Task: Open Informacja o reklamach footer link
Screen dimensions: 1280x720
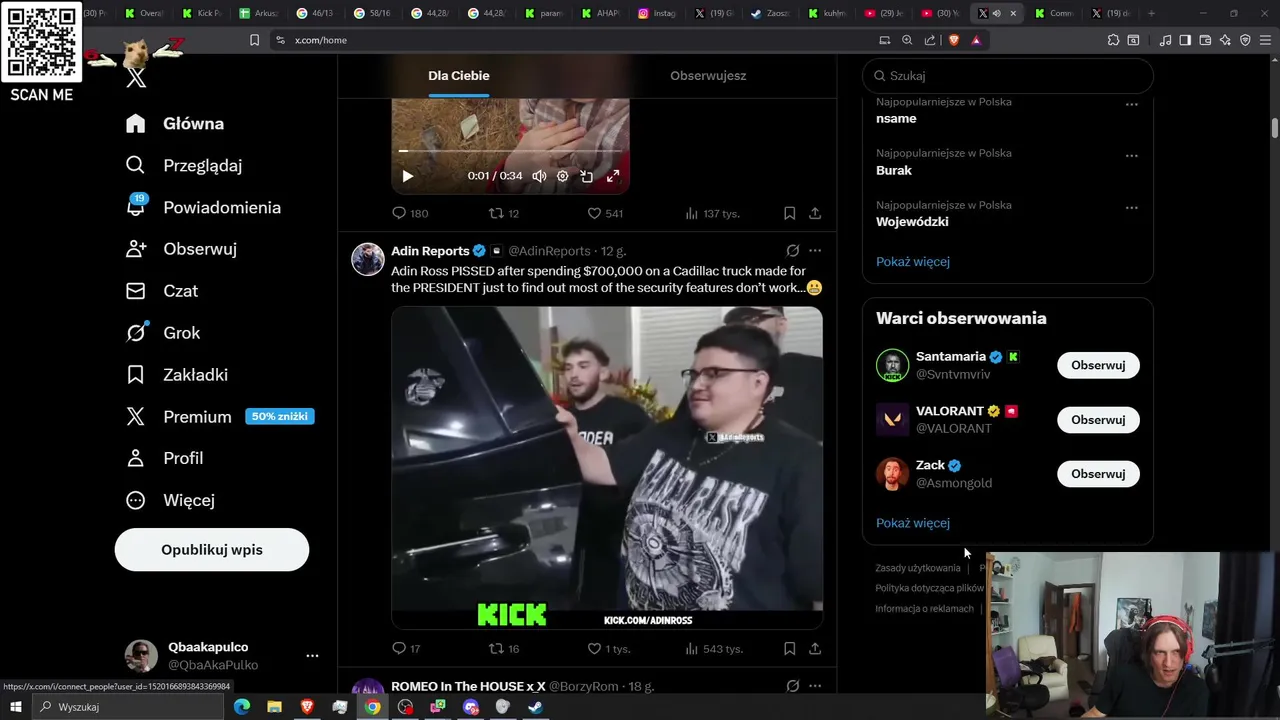Action: point(925,609)
